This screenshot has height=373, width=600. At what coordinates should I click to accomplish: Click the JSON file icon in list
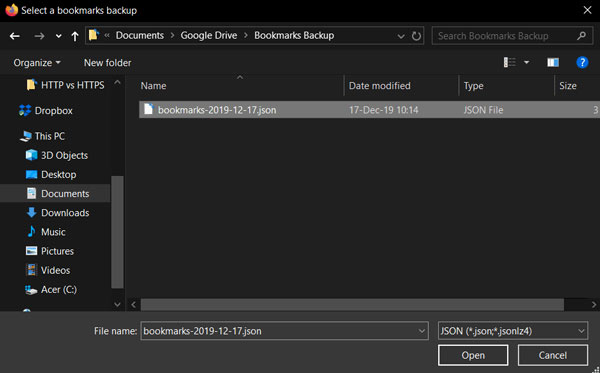[148, 109]
